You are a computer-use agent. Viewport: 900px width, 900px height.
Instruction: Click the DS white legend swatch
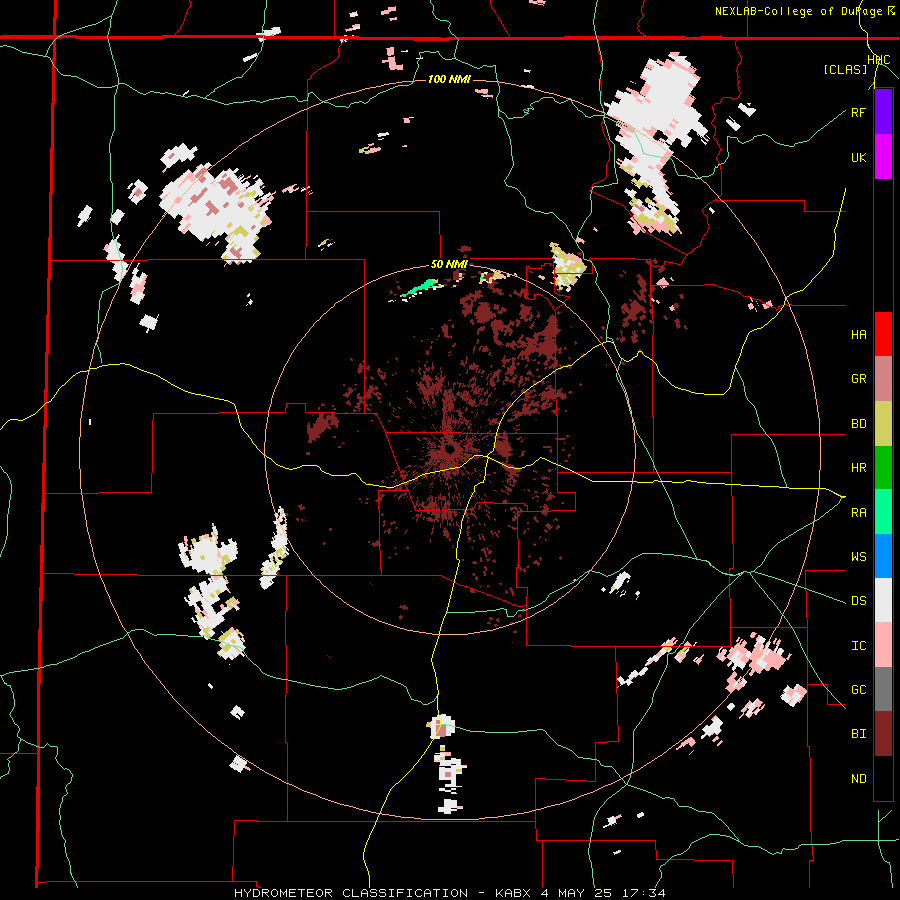click(x=883, y=600)
